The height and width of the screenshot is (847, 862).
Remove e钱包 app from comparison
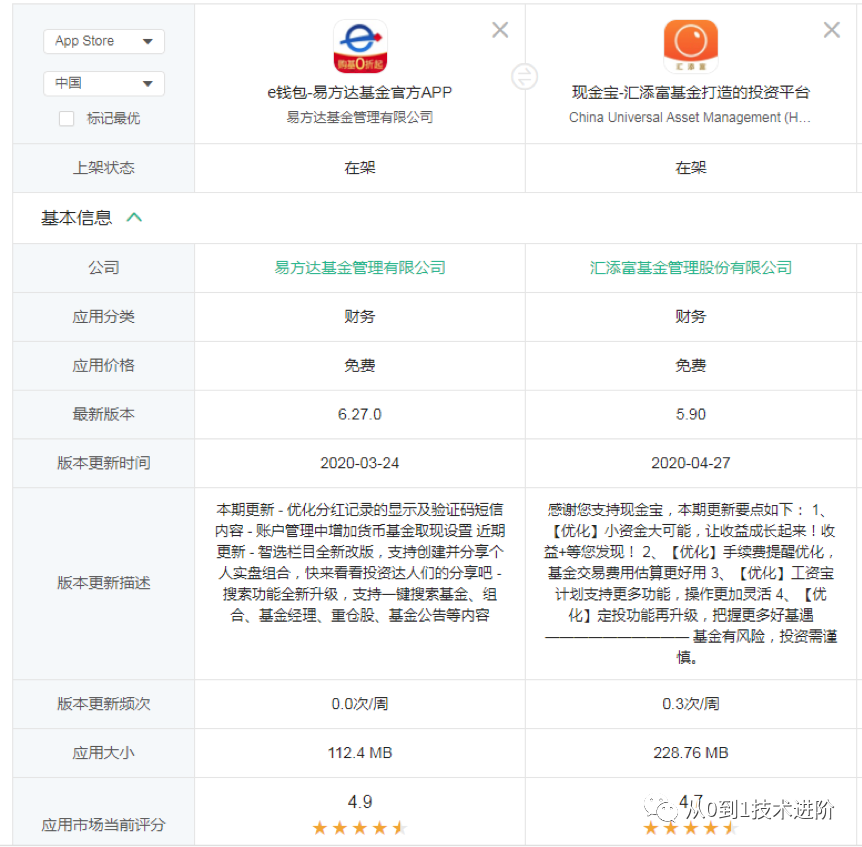(x=500, y=30)
